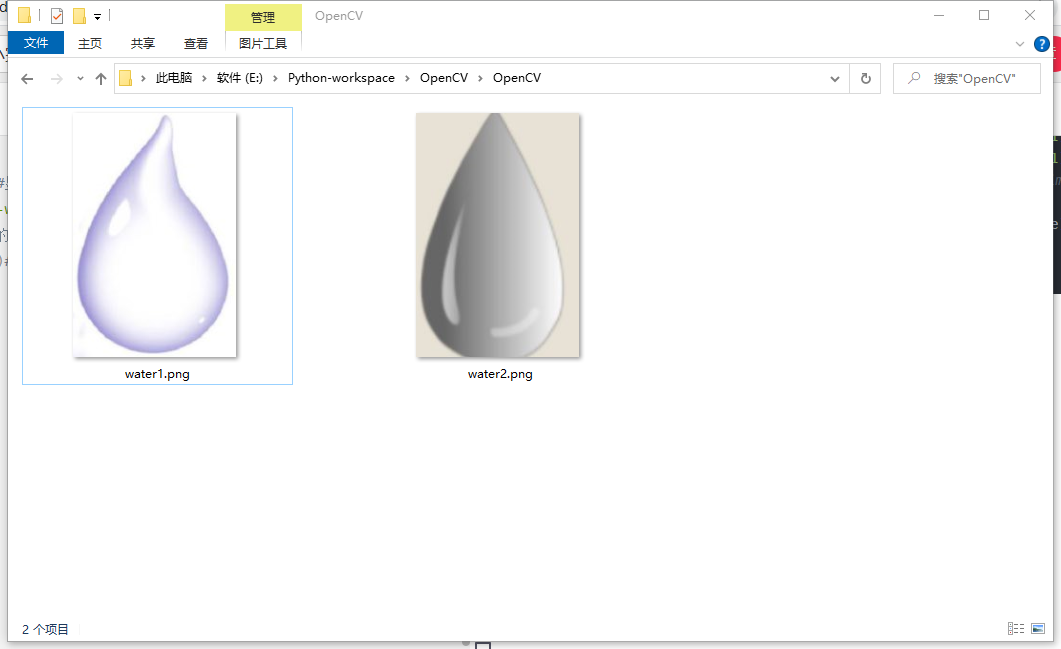The image size is (1061, 649).
Task: Navigate to the first OpenCV breadcrumb
Action: click(x=444, y=78)
